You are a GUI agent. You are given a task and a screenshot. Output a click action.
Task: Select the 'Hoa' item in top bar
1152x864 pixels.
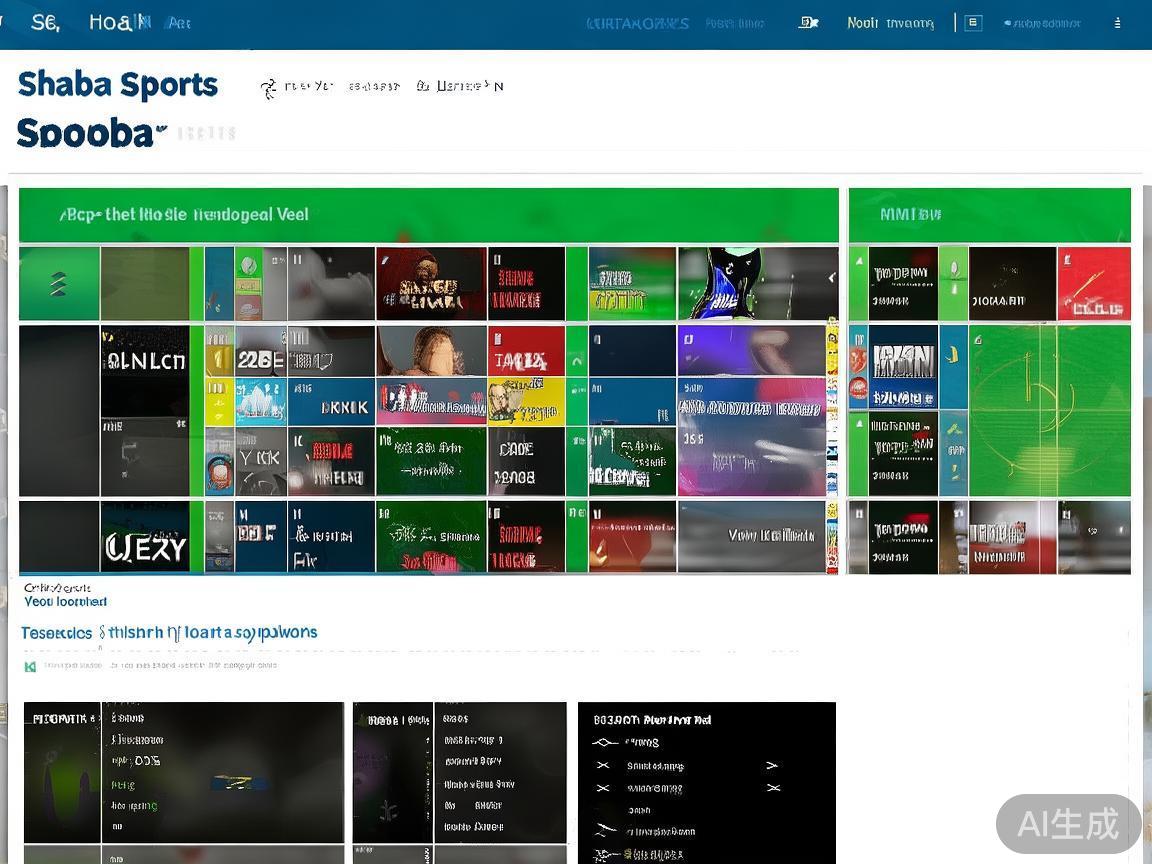click(110, 22)
